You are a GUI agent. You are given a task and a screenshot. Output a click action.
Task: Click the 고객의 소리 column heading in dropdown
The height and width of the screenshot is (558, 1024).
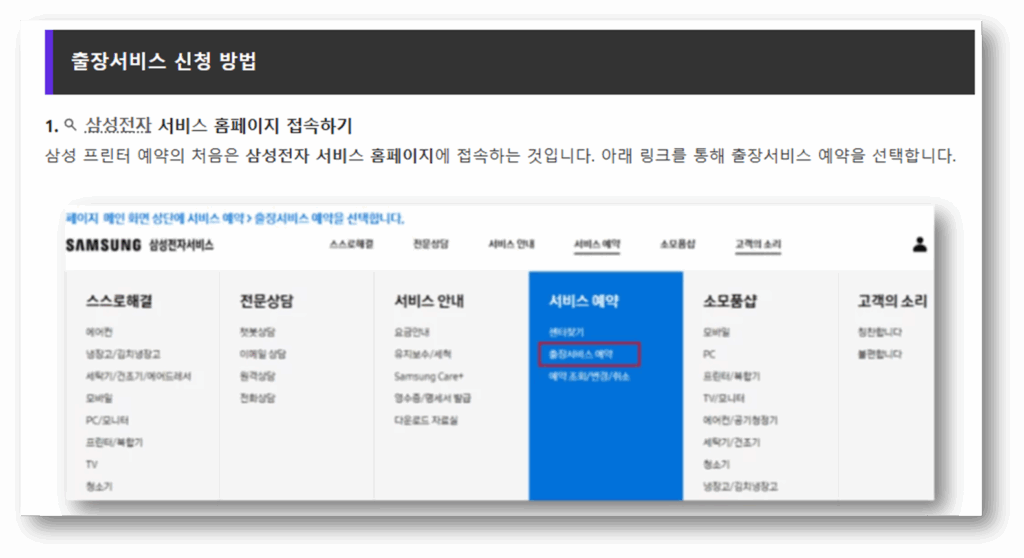[892, 301]
